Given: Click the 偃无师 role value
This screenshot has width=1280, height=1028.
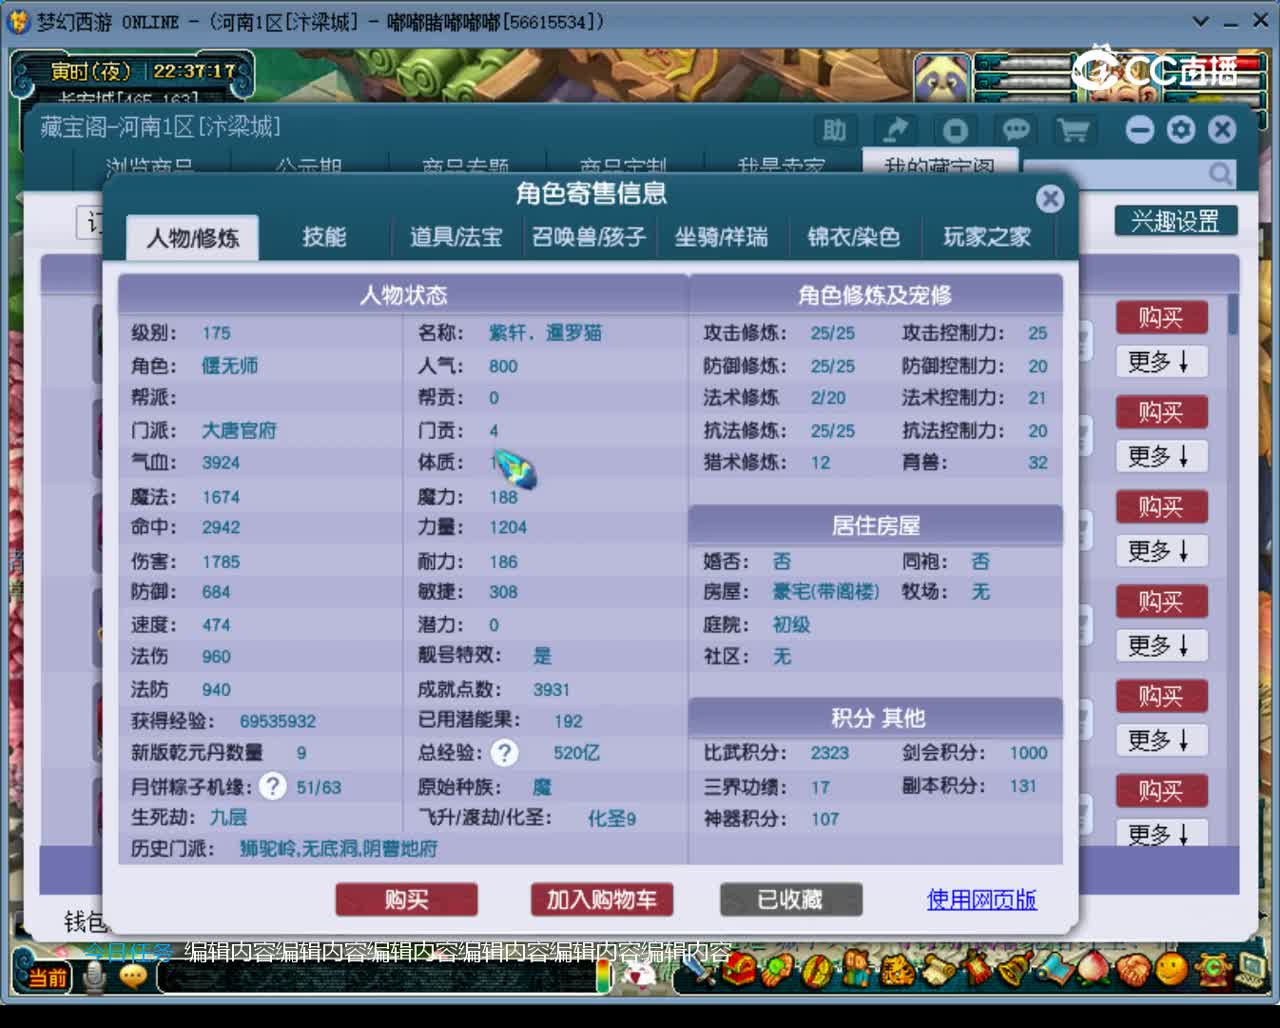Looking at the screenshot, I should (x=230, y=366).
